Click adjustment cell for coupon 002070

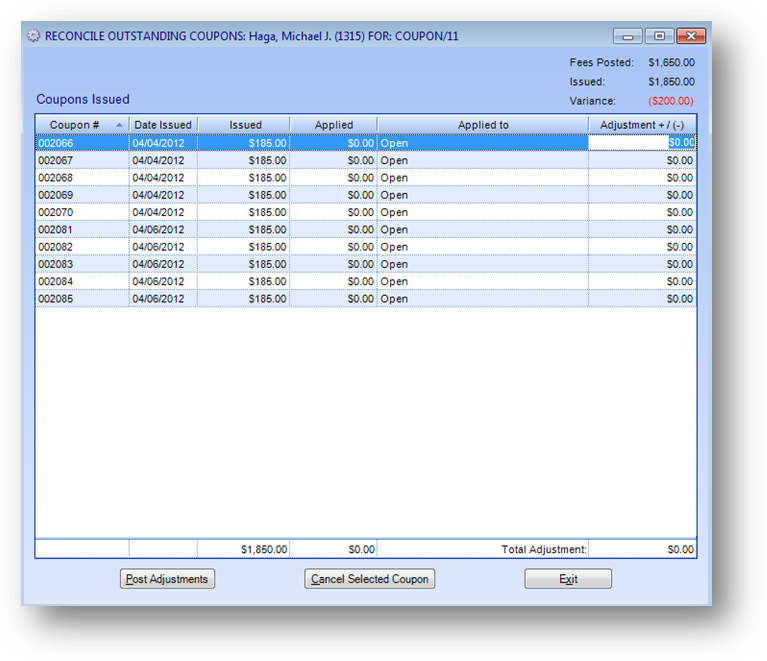642,212
